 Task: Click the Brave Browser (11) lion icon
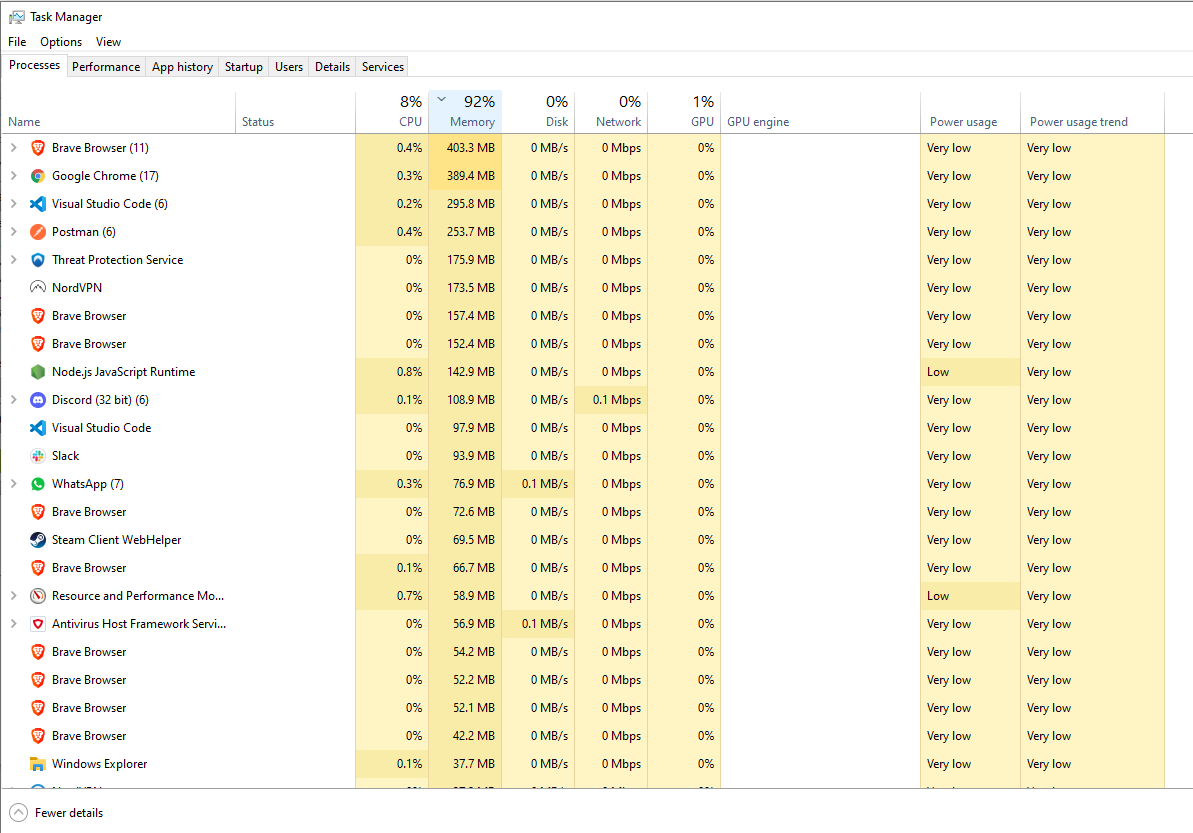[37, 148]
